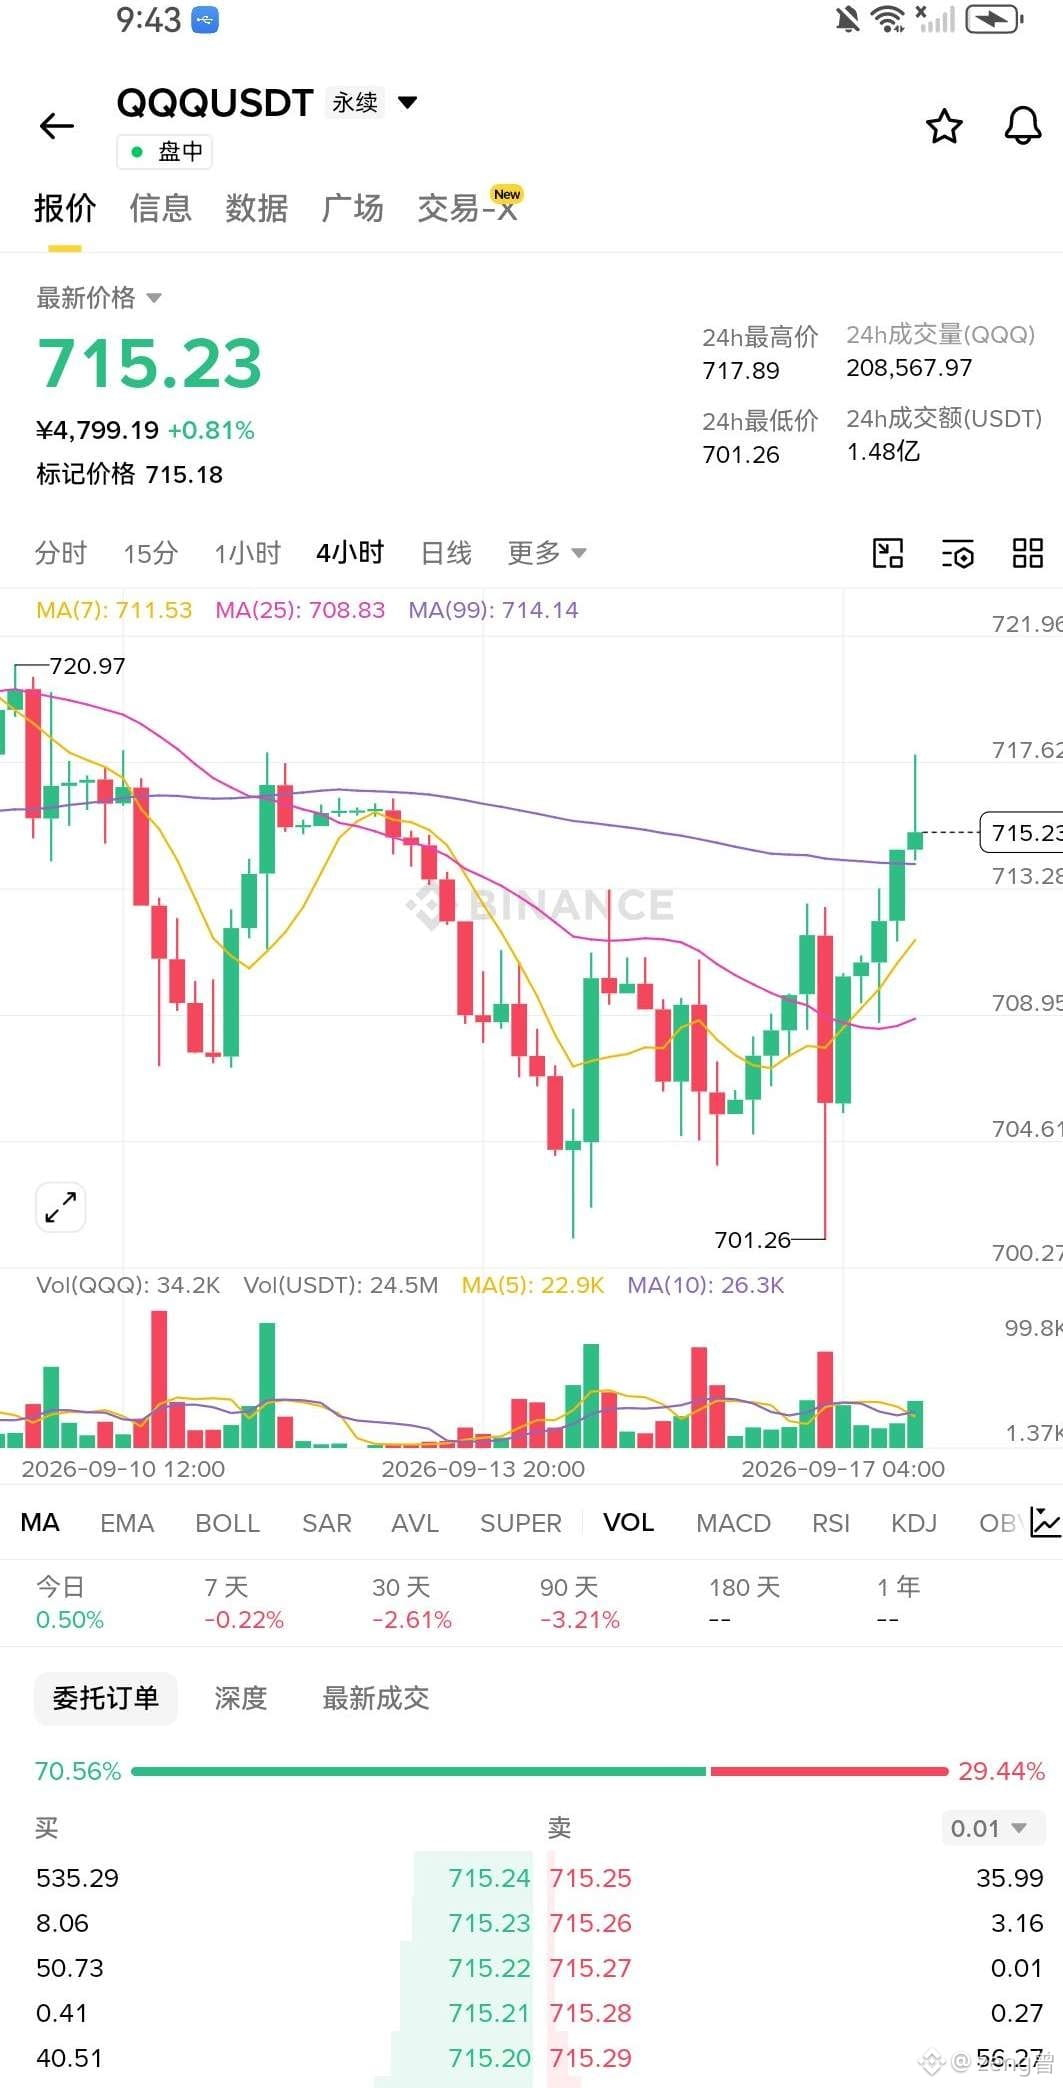The height and width of the screenshot is (2088, 1063).
Task: Expand the 更多 timeframe dropdown
Action: (x=547, y=553)
